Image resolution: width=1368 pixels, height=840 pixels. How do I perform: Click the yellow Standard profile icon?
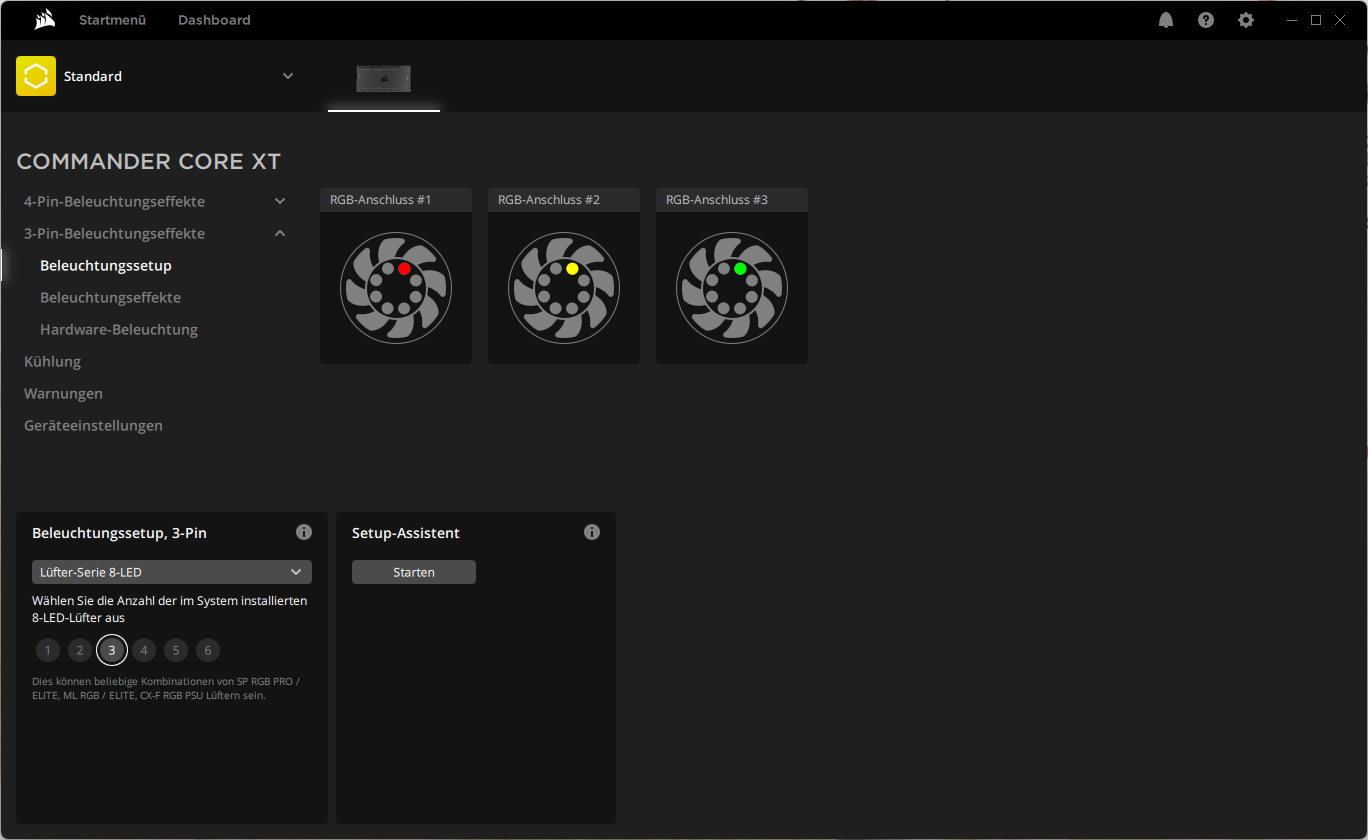36,76
